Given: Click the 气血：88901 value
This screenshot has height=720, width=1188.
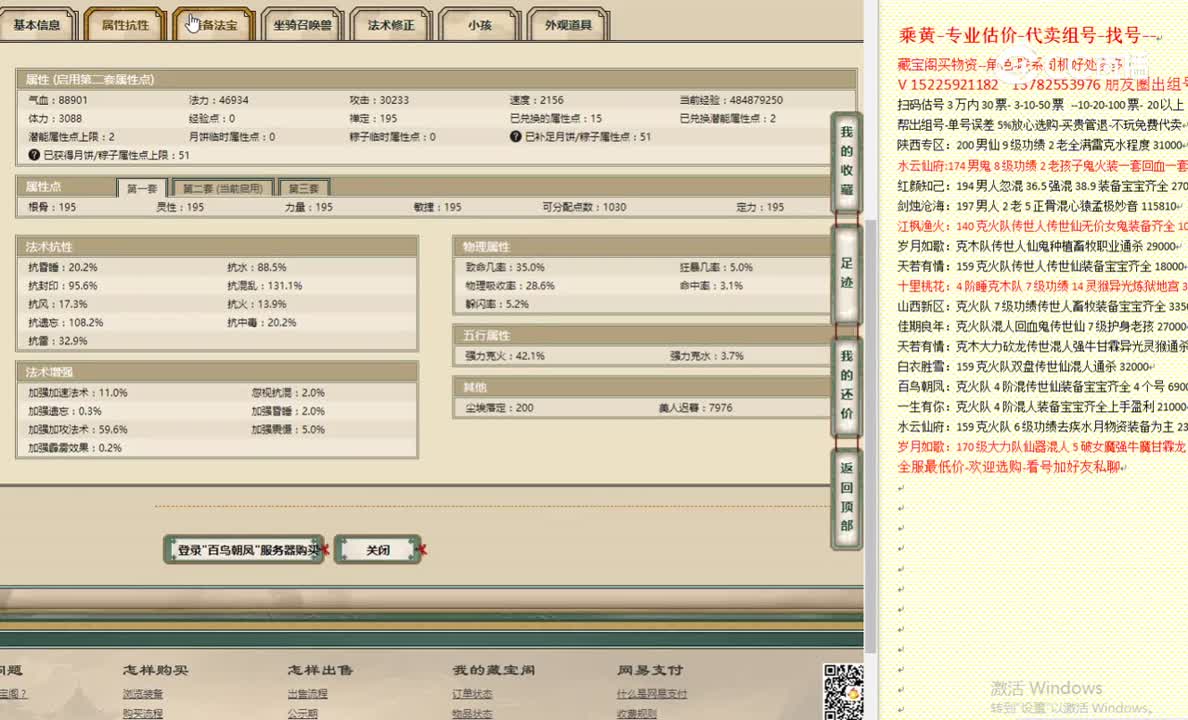Looking at the screenshot, I should click(x=58, y=100).
